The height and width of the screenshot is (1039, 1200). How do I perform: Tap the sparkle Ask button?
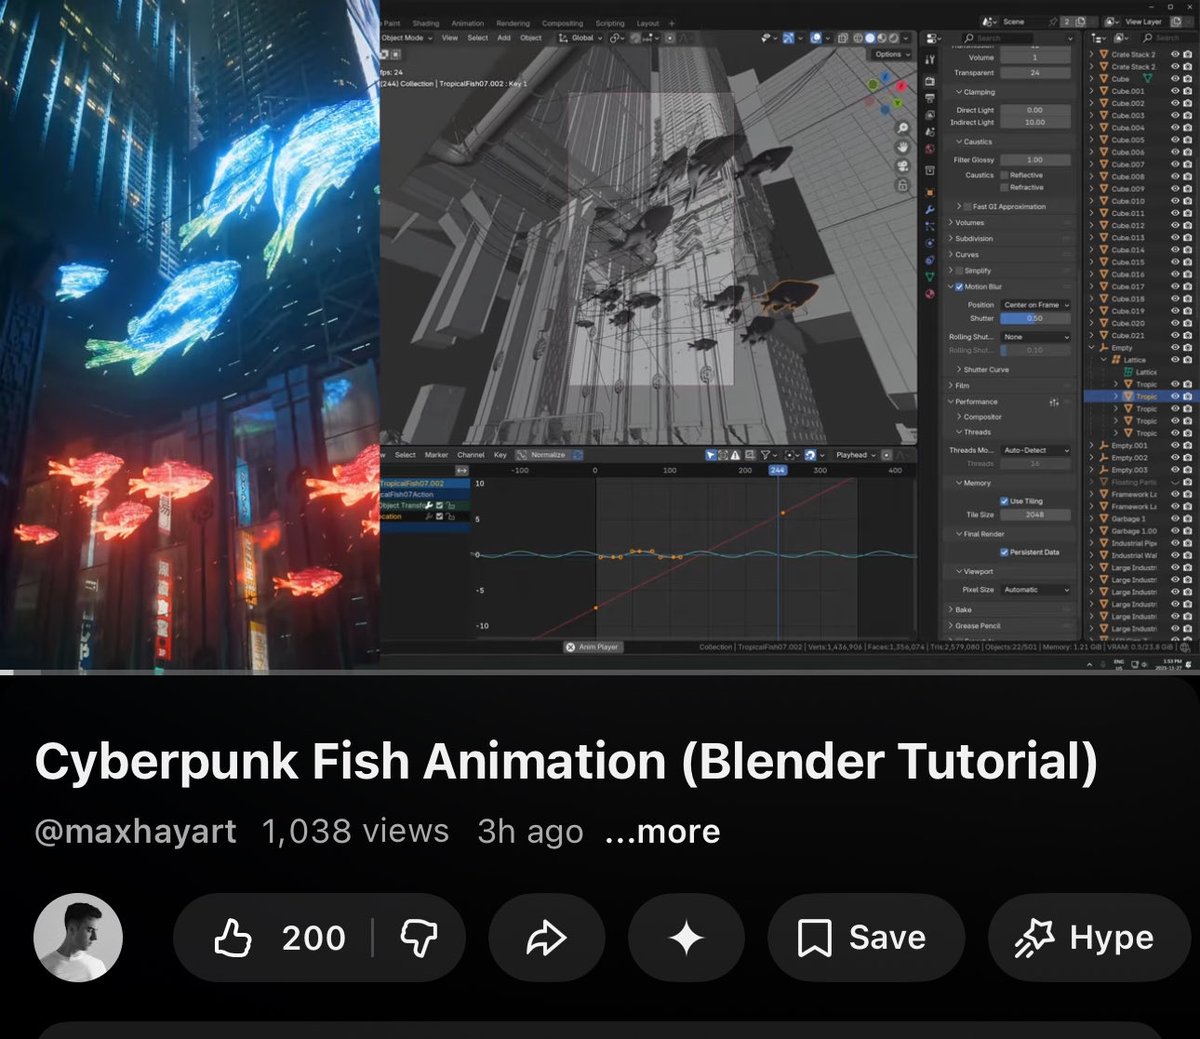[686, 938]
